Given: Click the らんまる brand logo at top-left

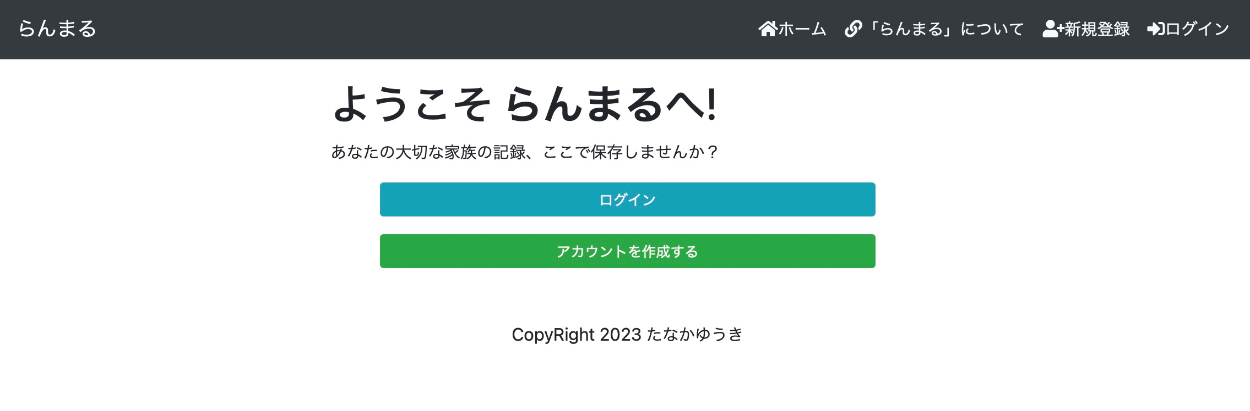Looking at the screenshot, I should coord(57,29).
